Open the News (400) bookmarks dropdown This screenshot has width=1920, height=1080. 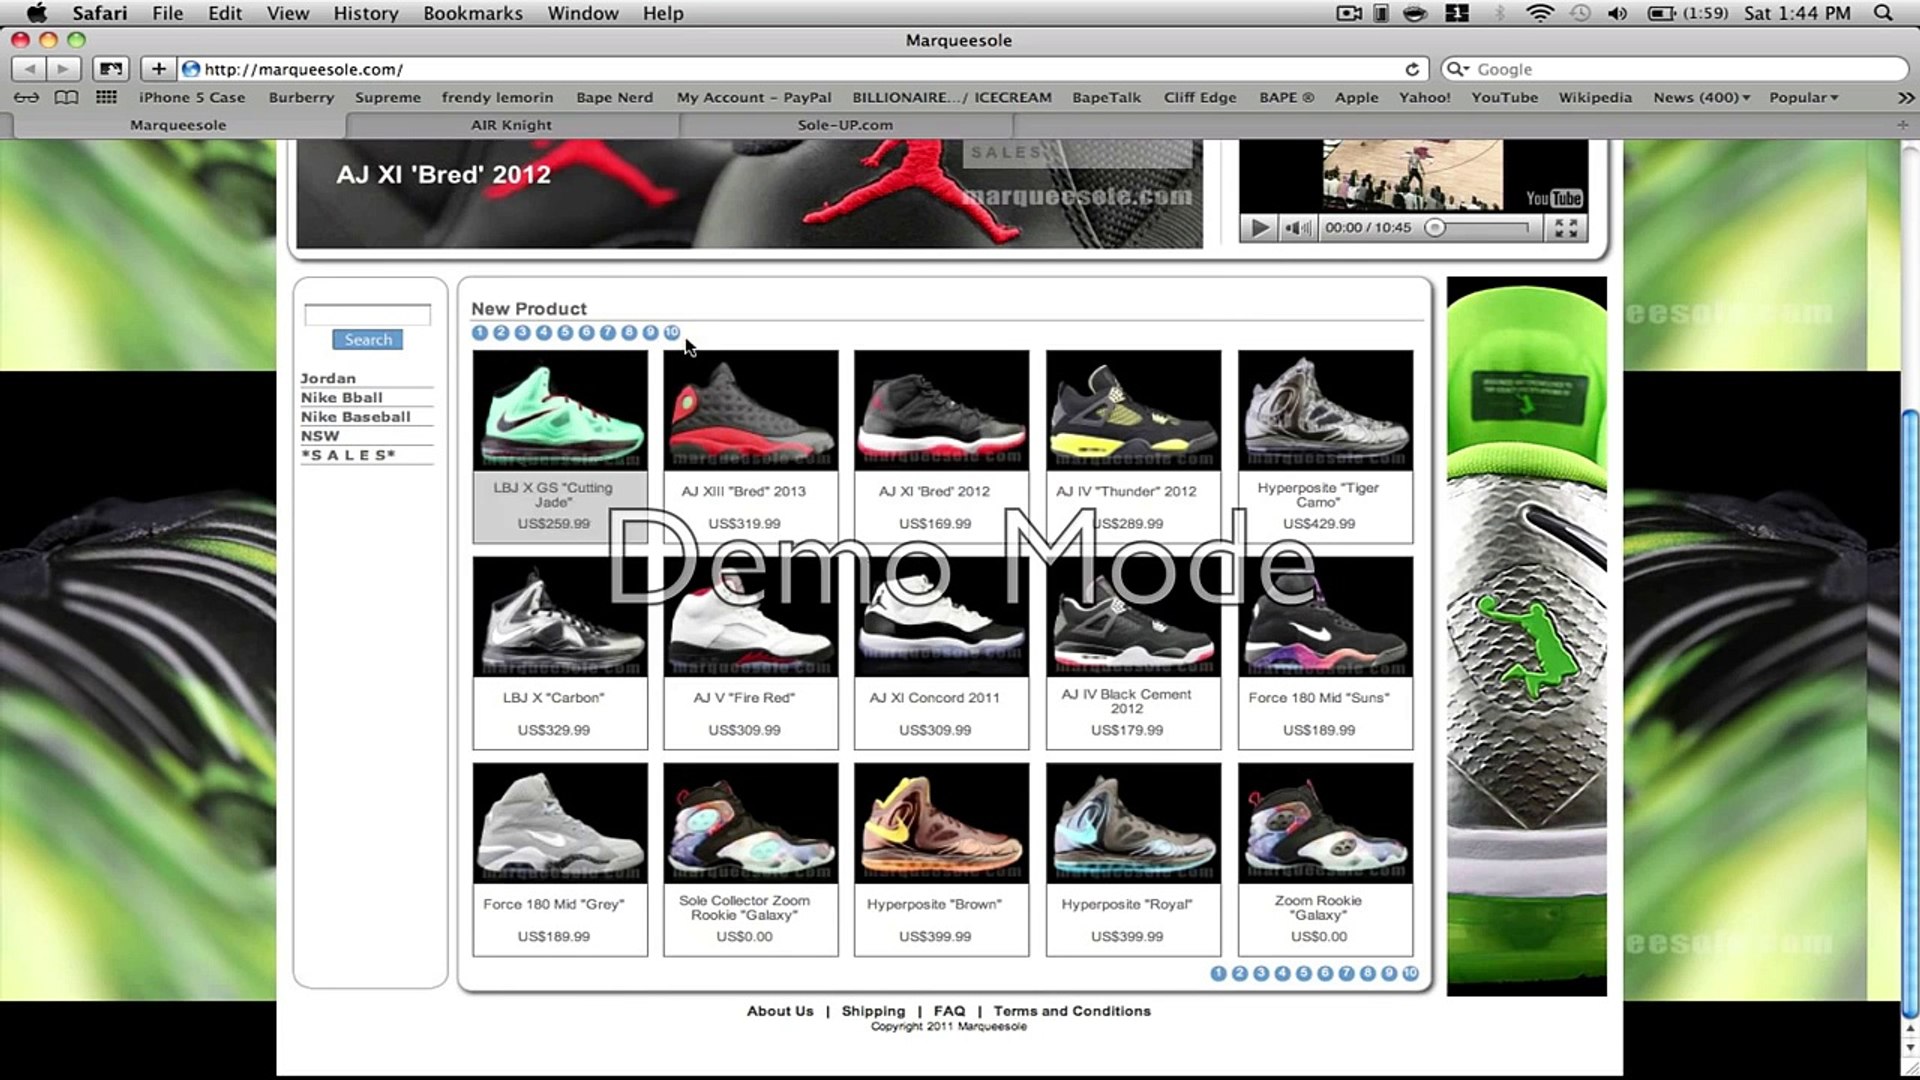1701,97
